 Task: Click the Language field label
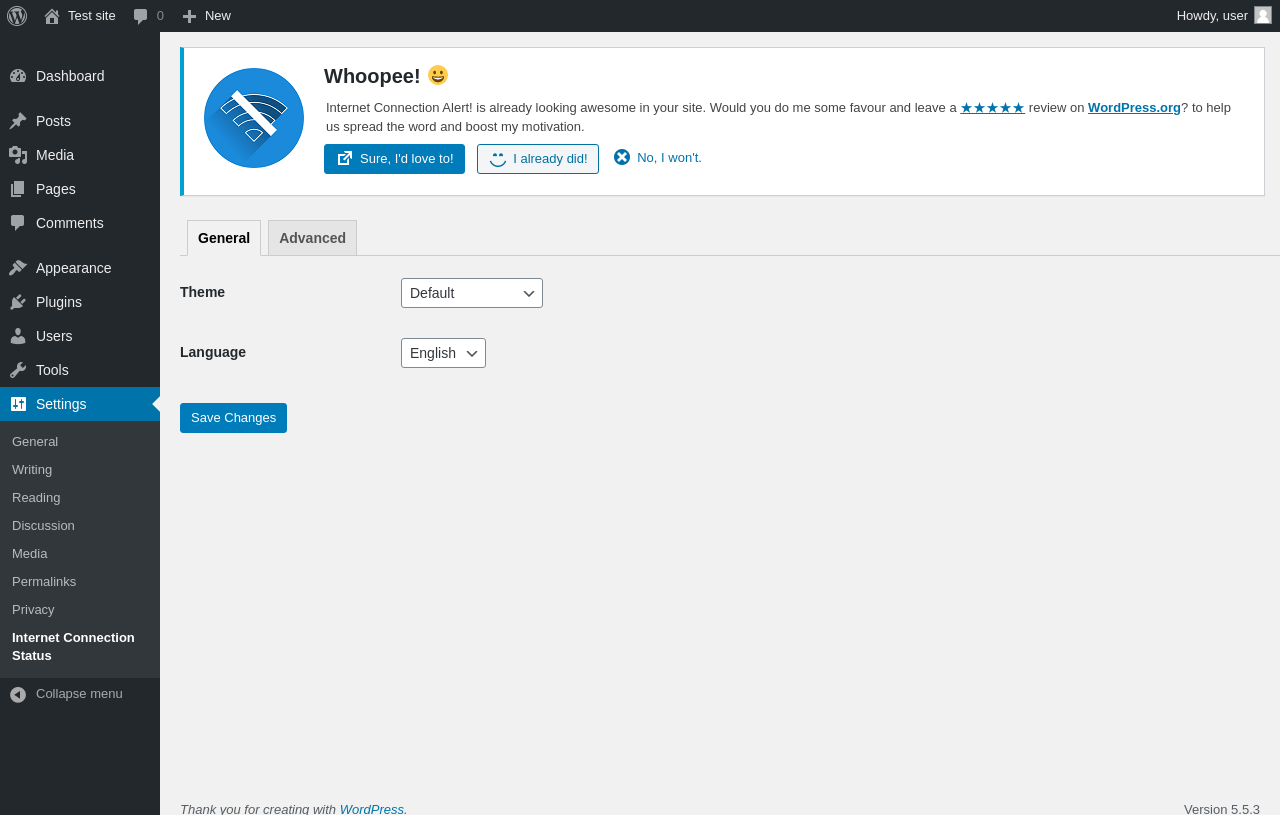pos(213,352)
